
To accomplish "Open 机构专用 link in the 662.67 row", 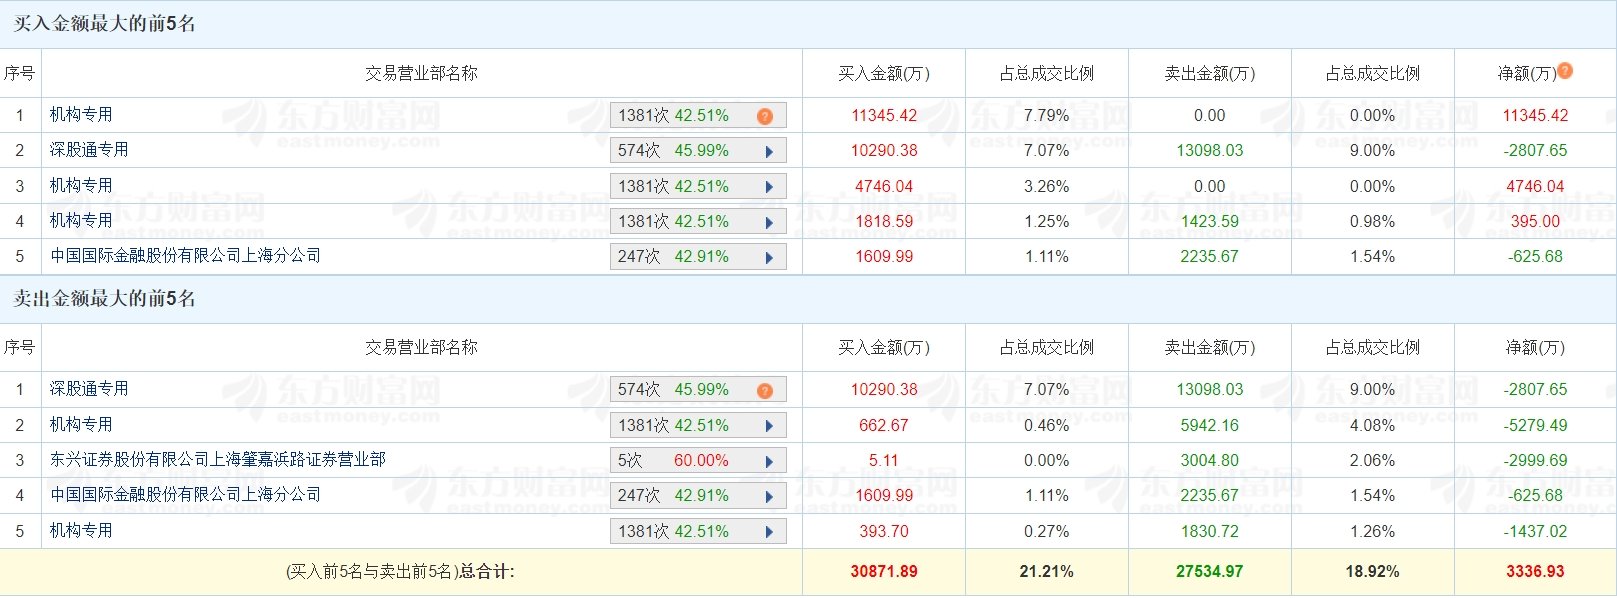I will coord(81,425).
